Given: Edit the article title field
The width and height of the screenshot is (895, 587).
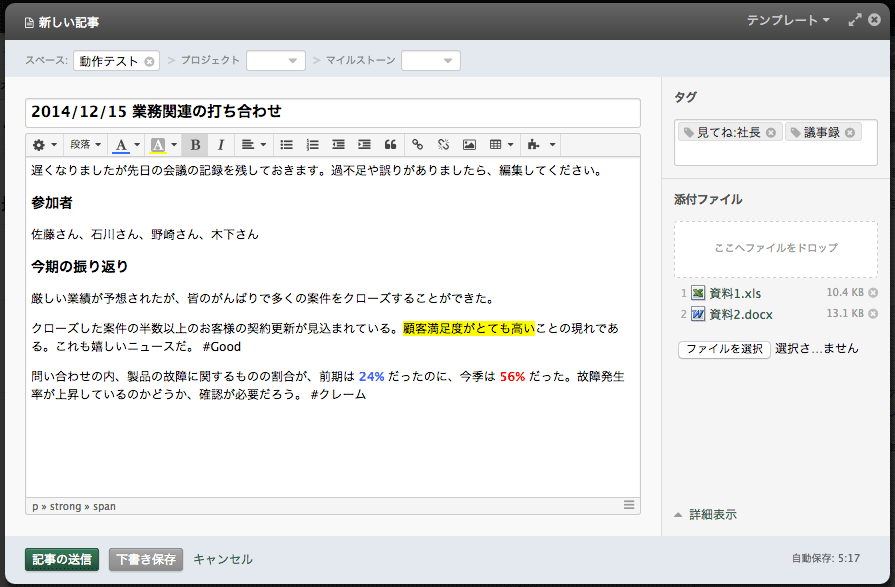Looking at the screenshot, I should (333, 112).
